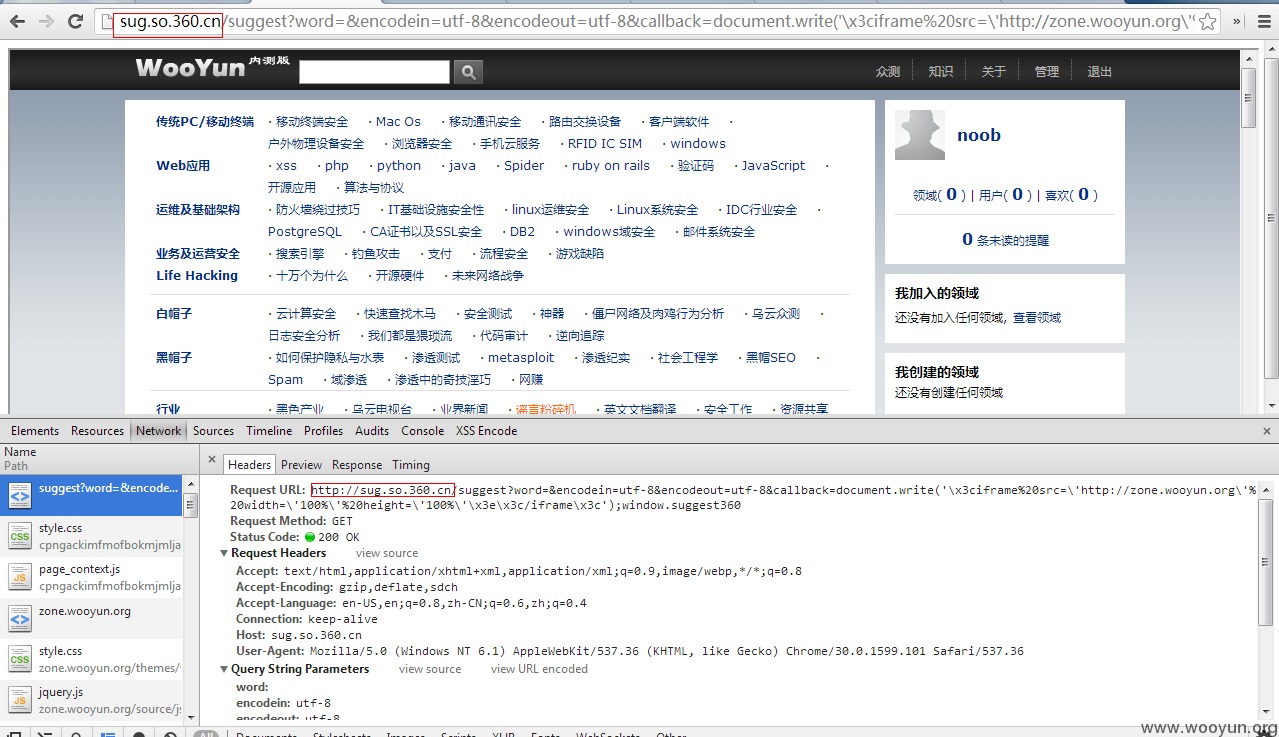Screen dimensions: 1279x737
Task: Show hidden extensions via » chevron
Action: point(1237,21)
